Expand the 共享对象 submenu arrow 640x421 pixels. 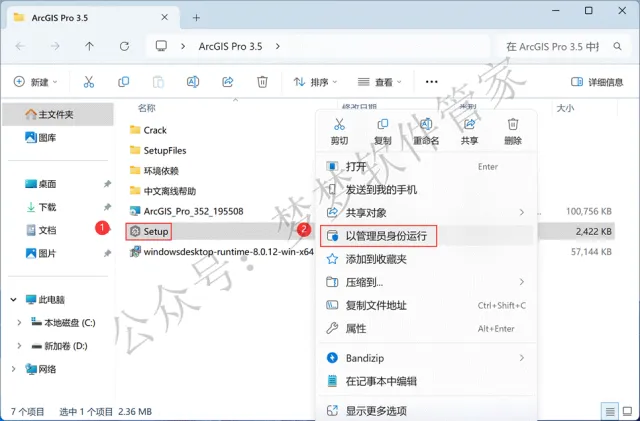click(522, 212)
